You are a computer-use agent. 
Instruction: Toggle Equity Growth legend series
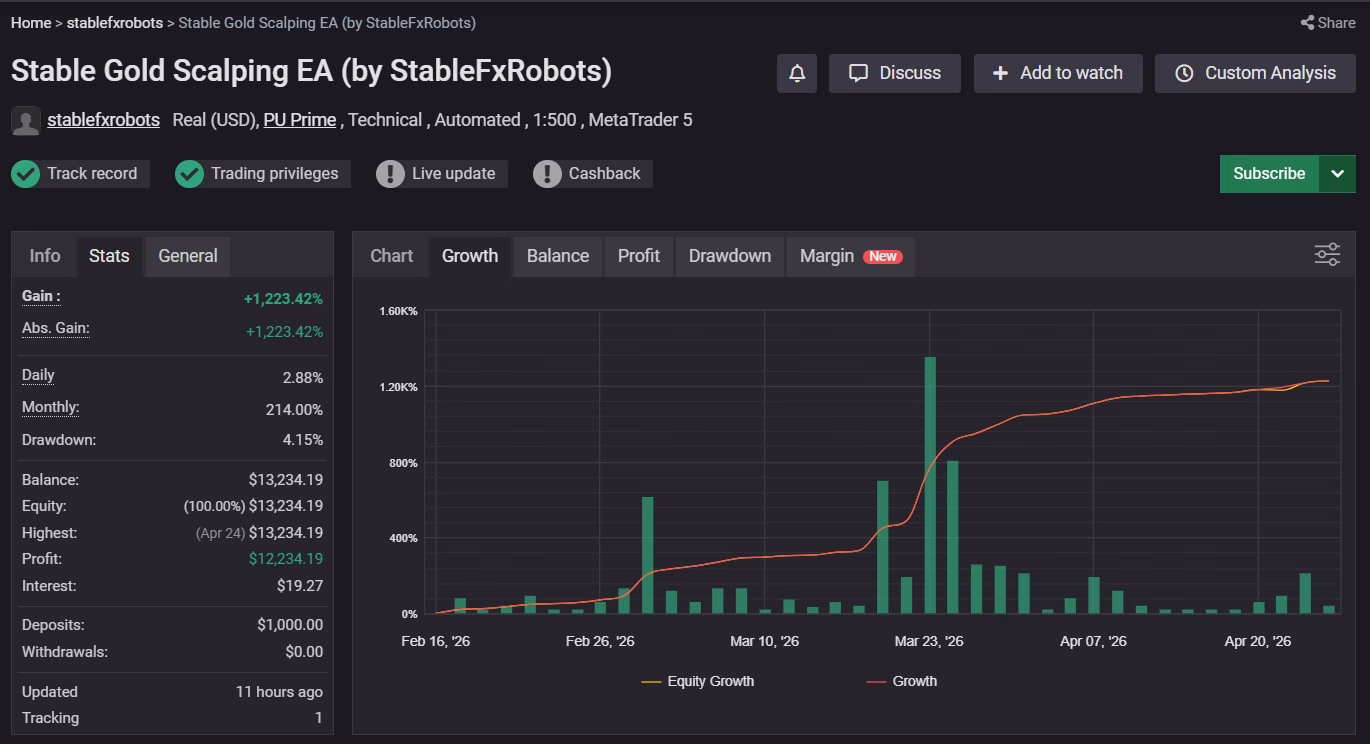point(698,681)
